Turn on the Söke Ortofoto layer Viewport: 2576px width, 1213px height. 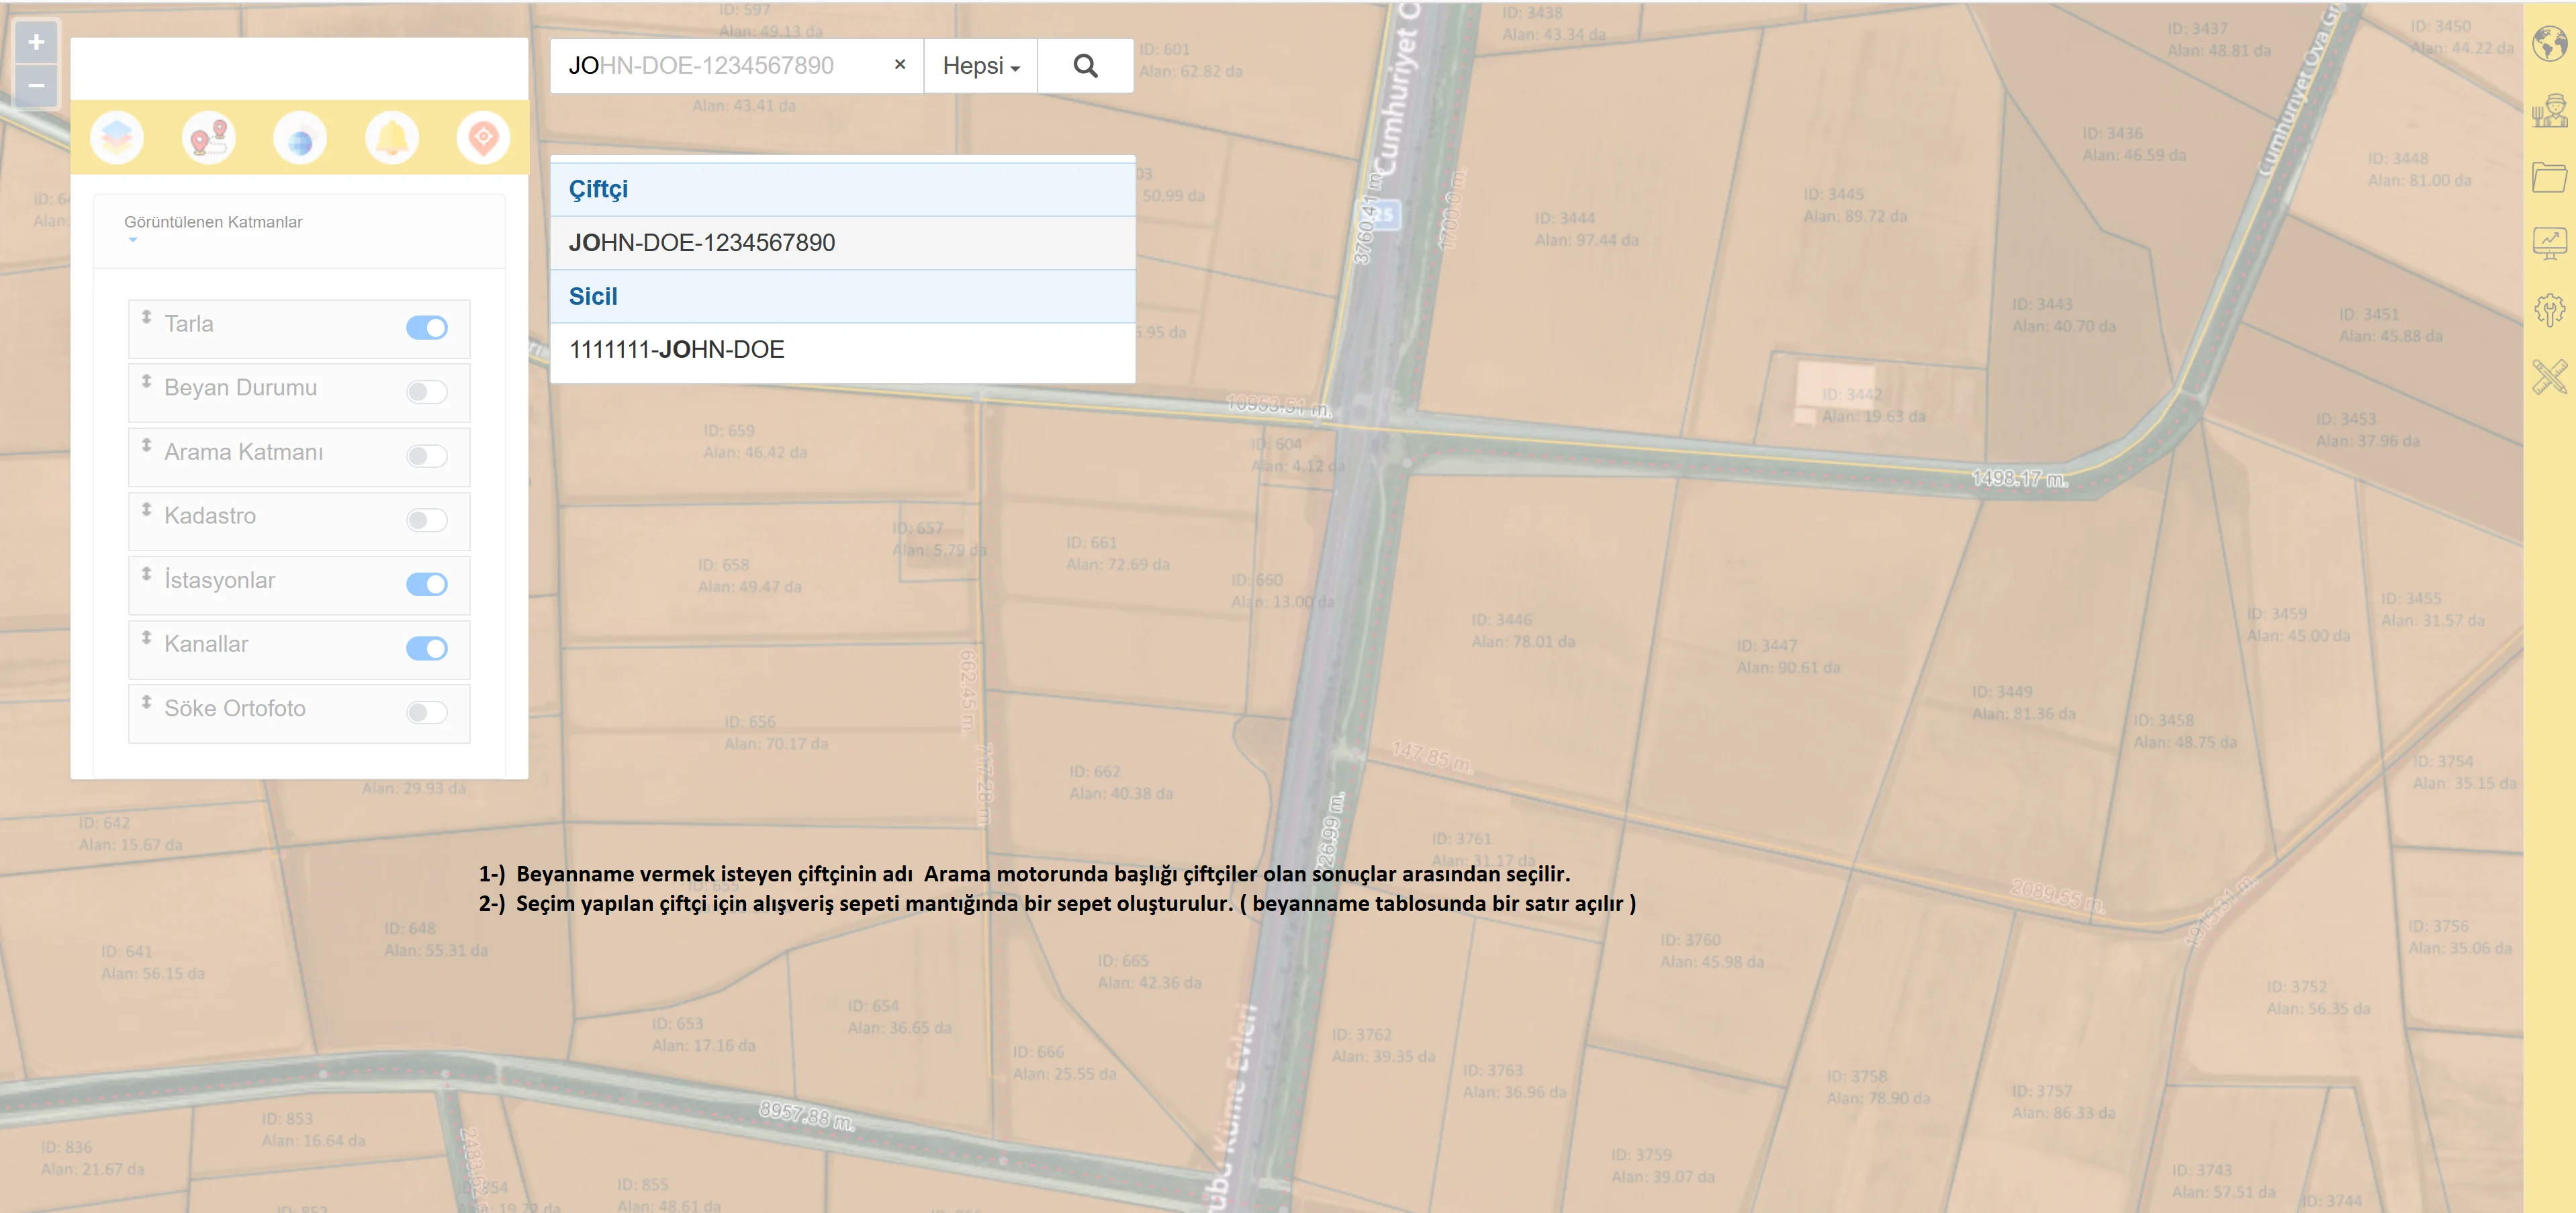[x=427, y=713]
